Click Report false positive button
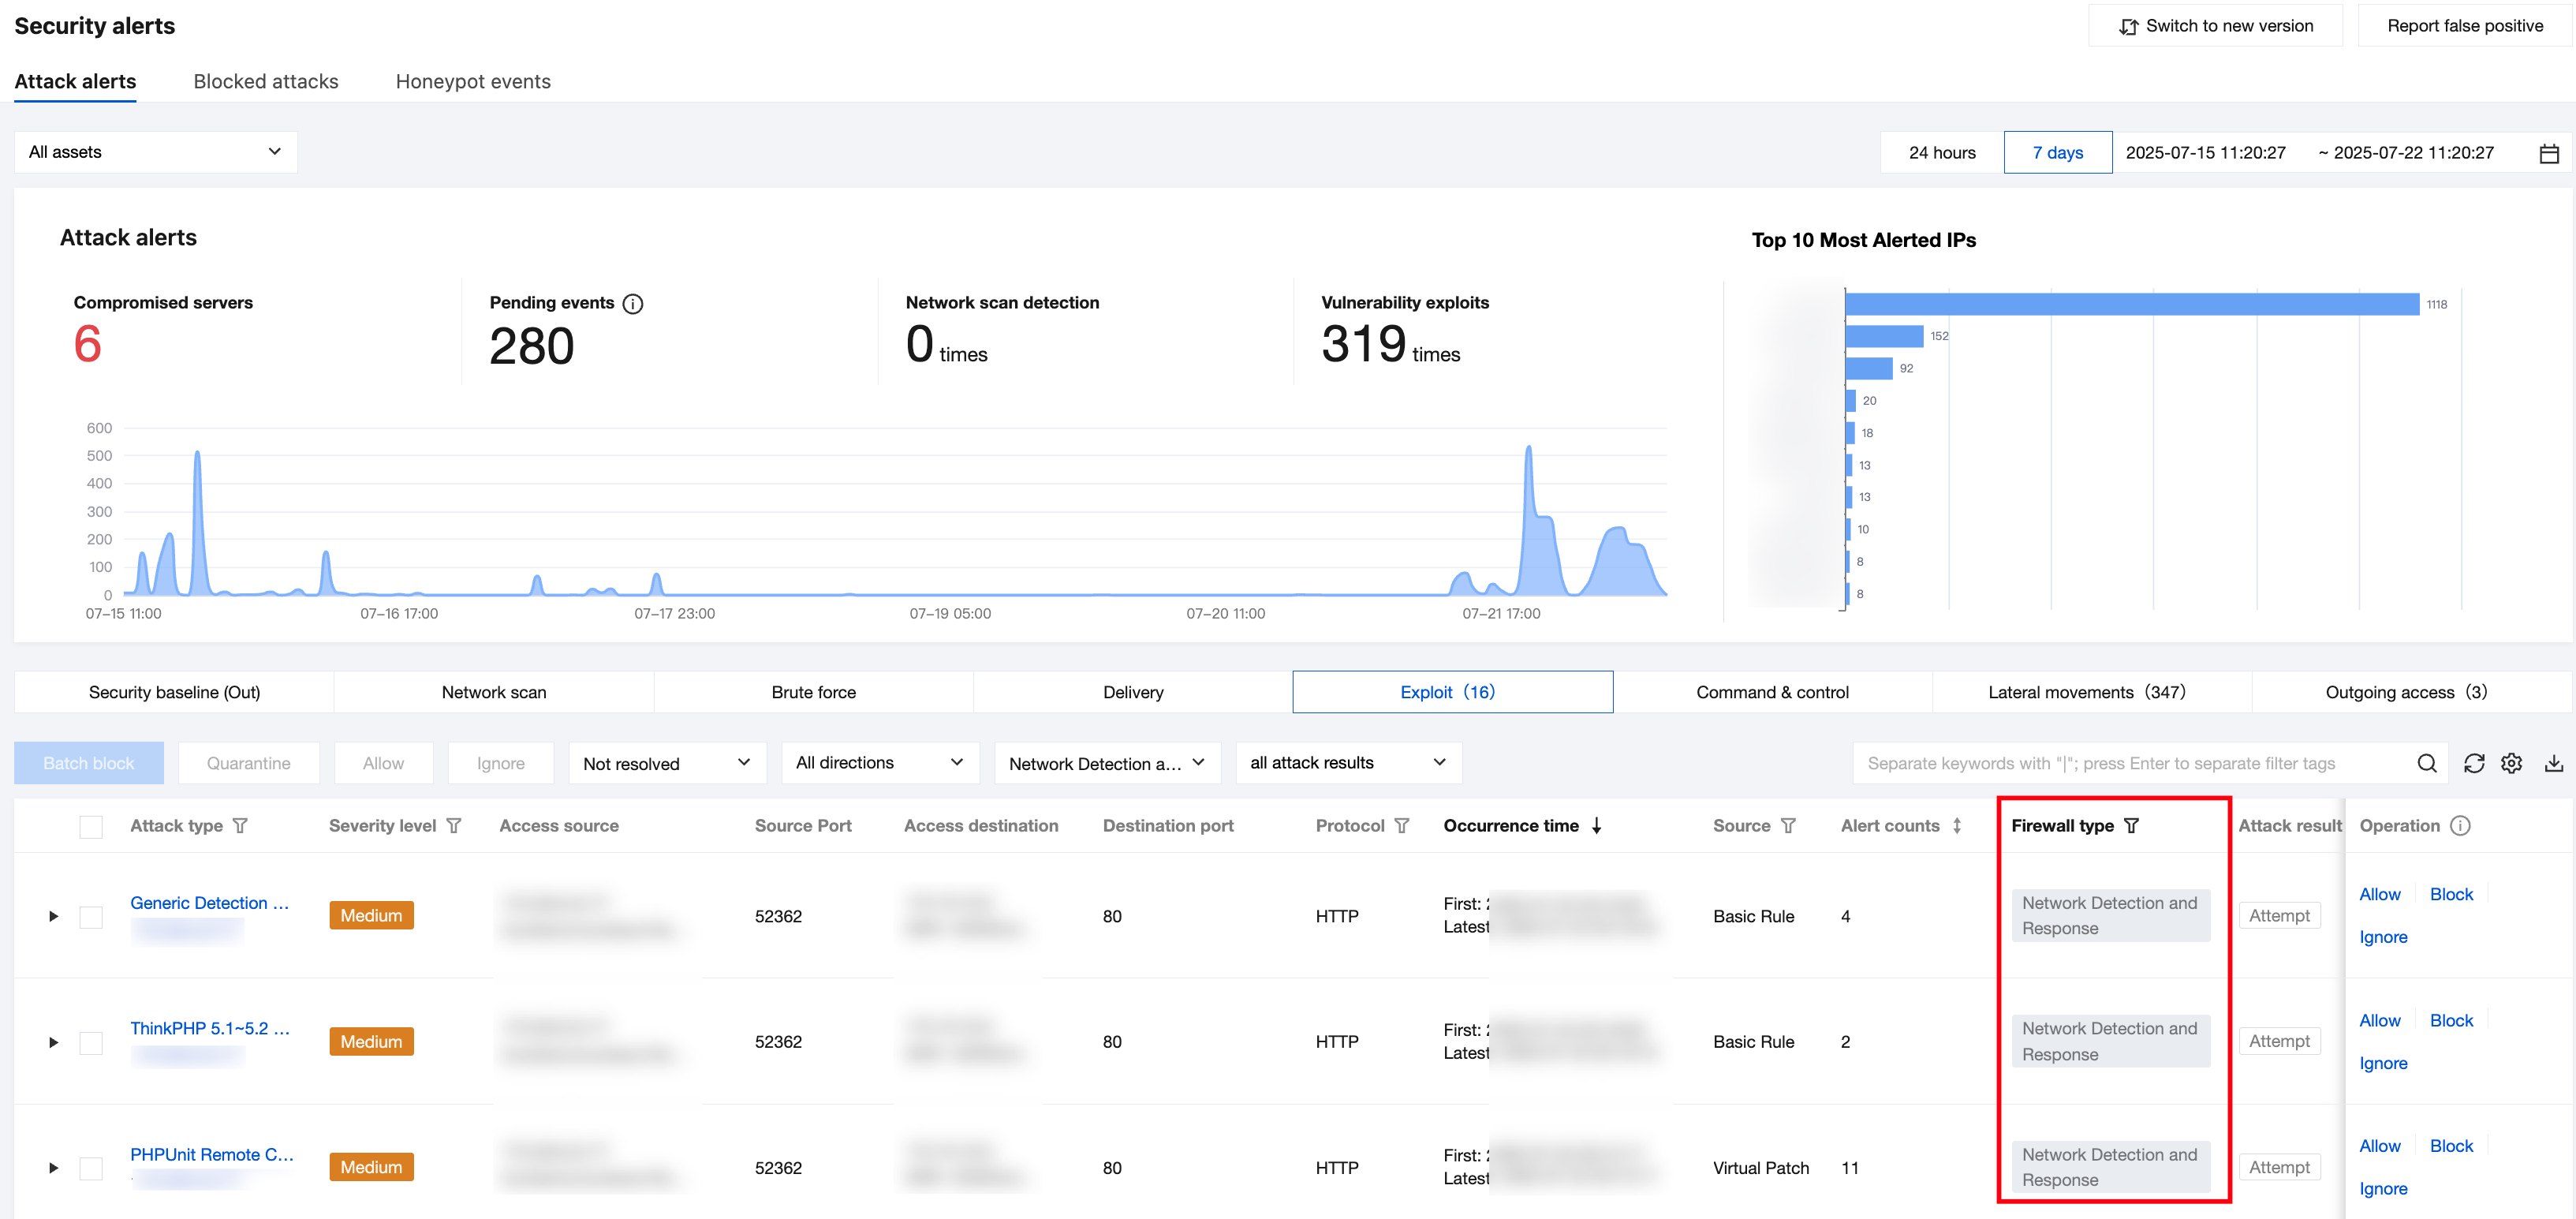Image resolution: width=2576 pixels, height=1219 pixels. [x=2464, y=26]
